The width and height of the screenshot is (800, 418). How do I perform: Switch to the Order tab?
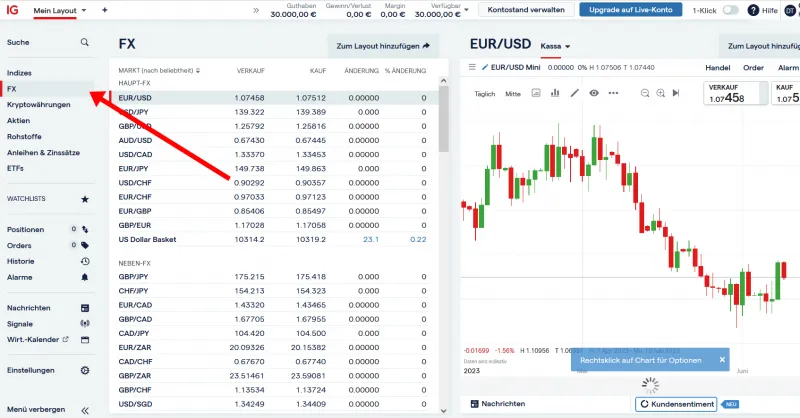753,67
